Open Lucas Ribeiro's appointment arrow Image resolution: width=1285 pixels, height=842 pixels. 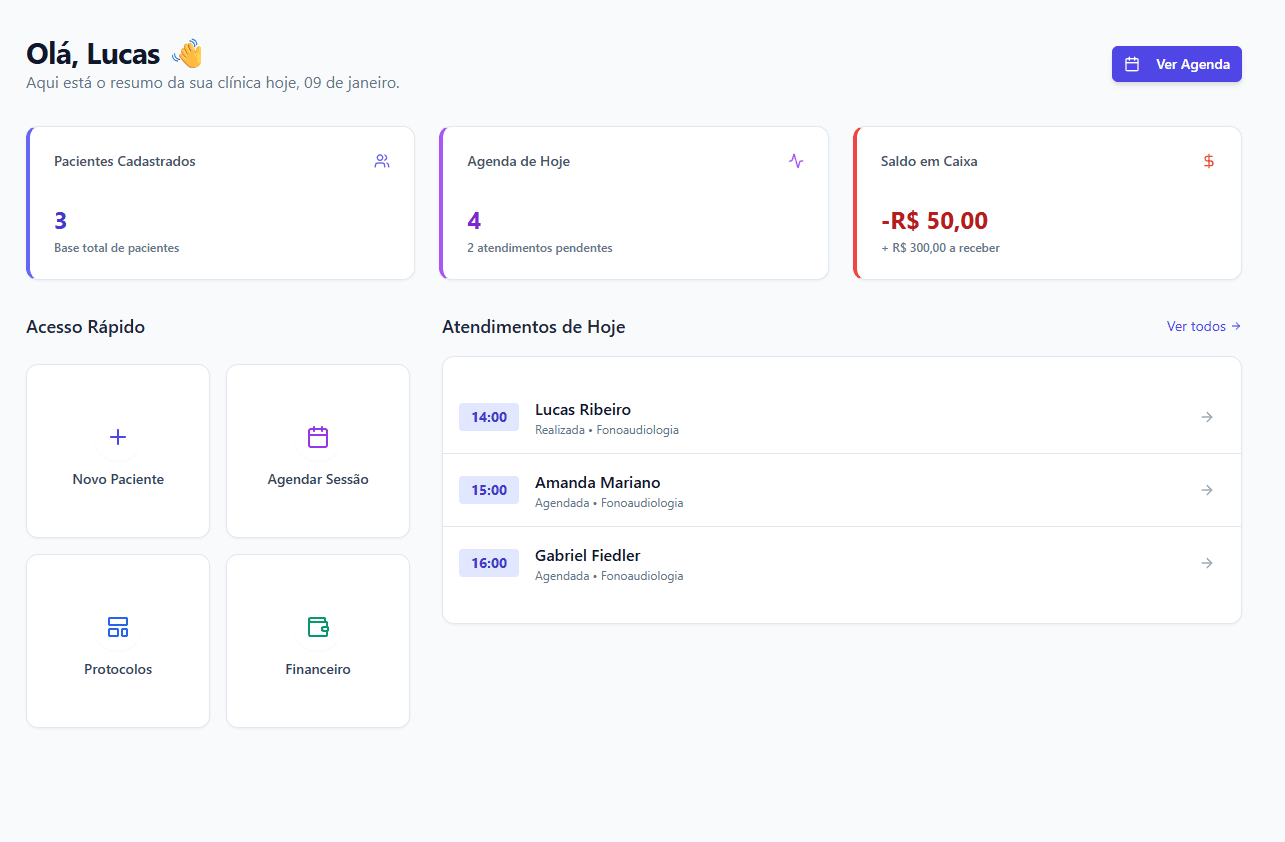point(1206,417)
